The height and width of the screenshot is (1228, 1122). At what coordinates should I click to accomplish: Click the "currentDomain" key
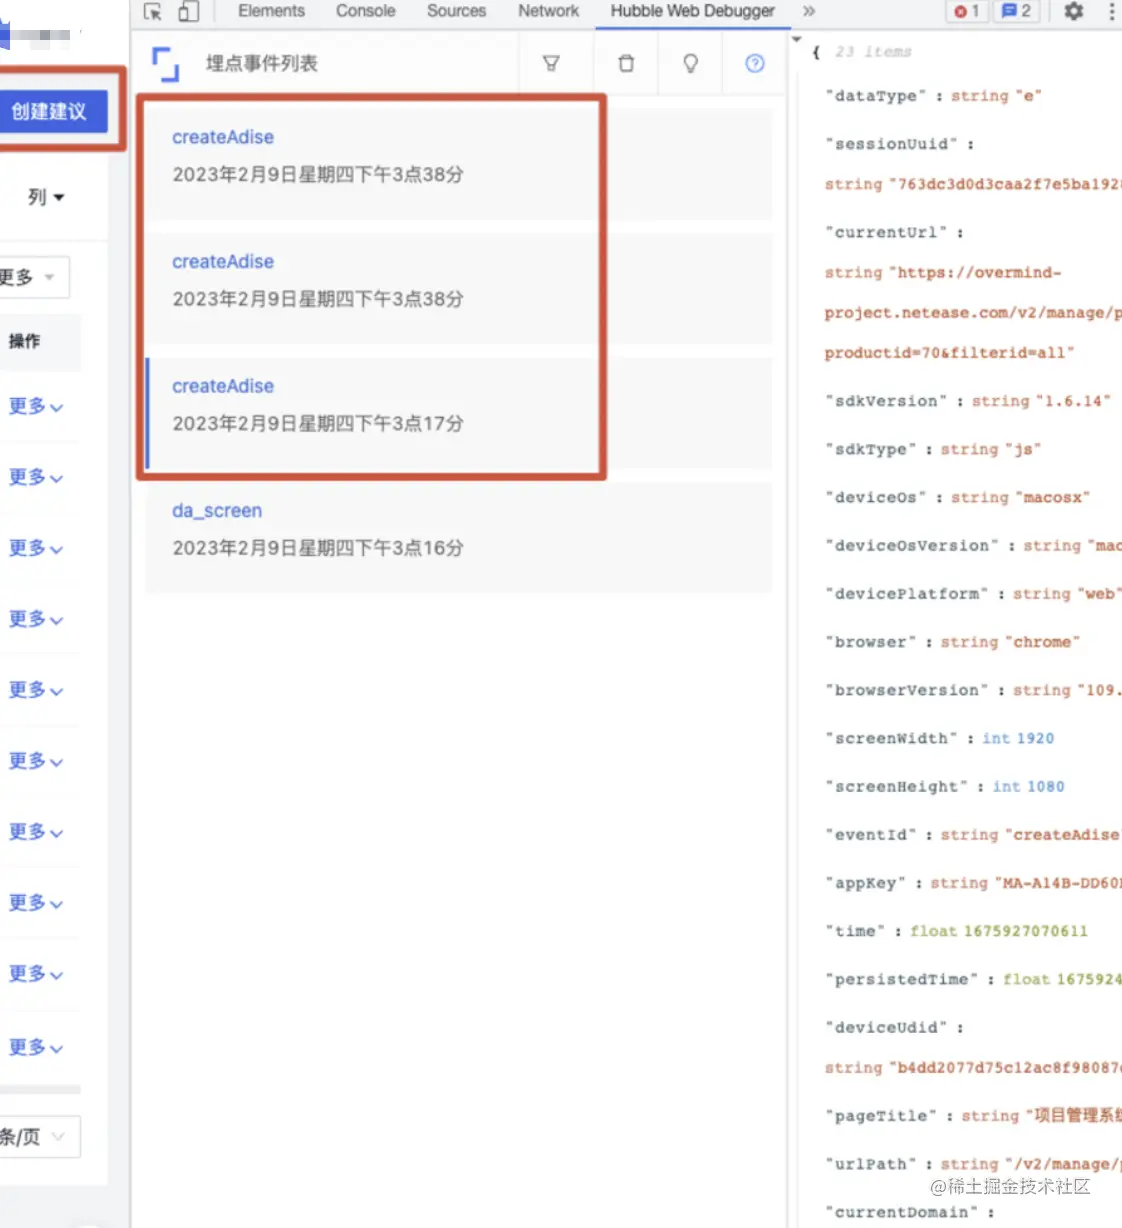pyautogui.click(x=902, y=1212)
